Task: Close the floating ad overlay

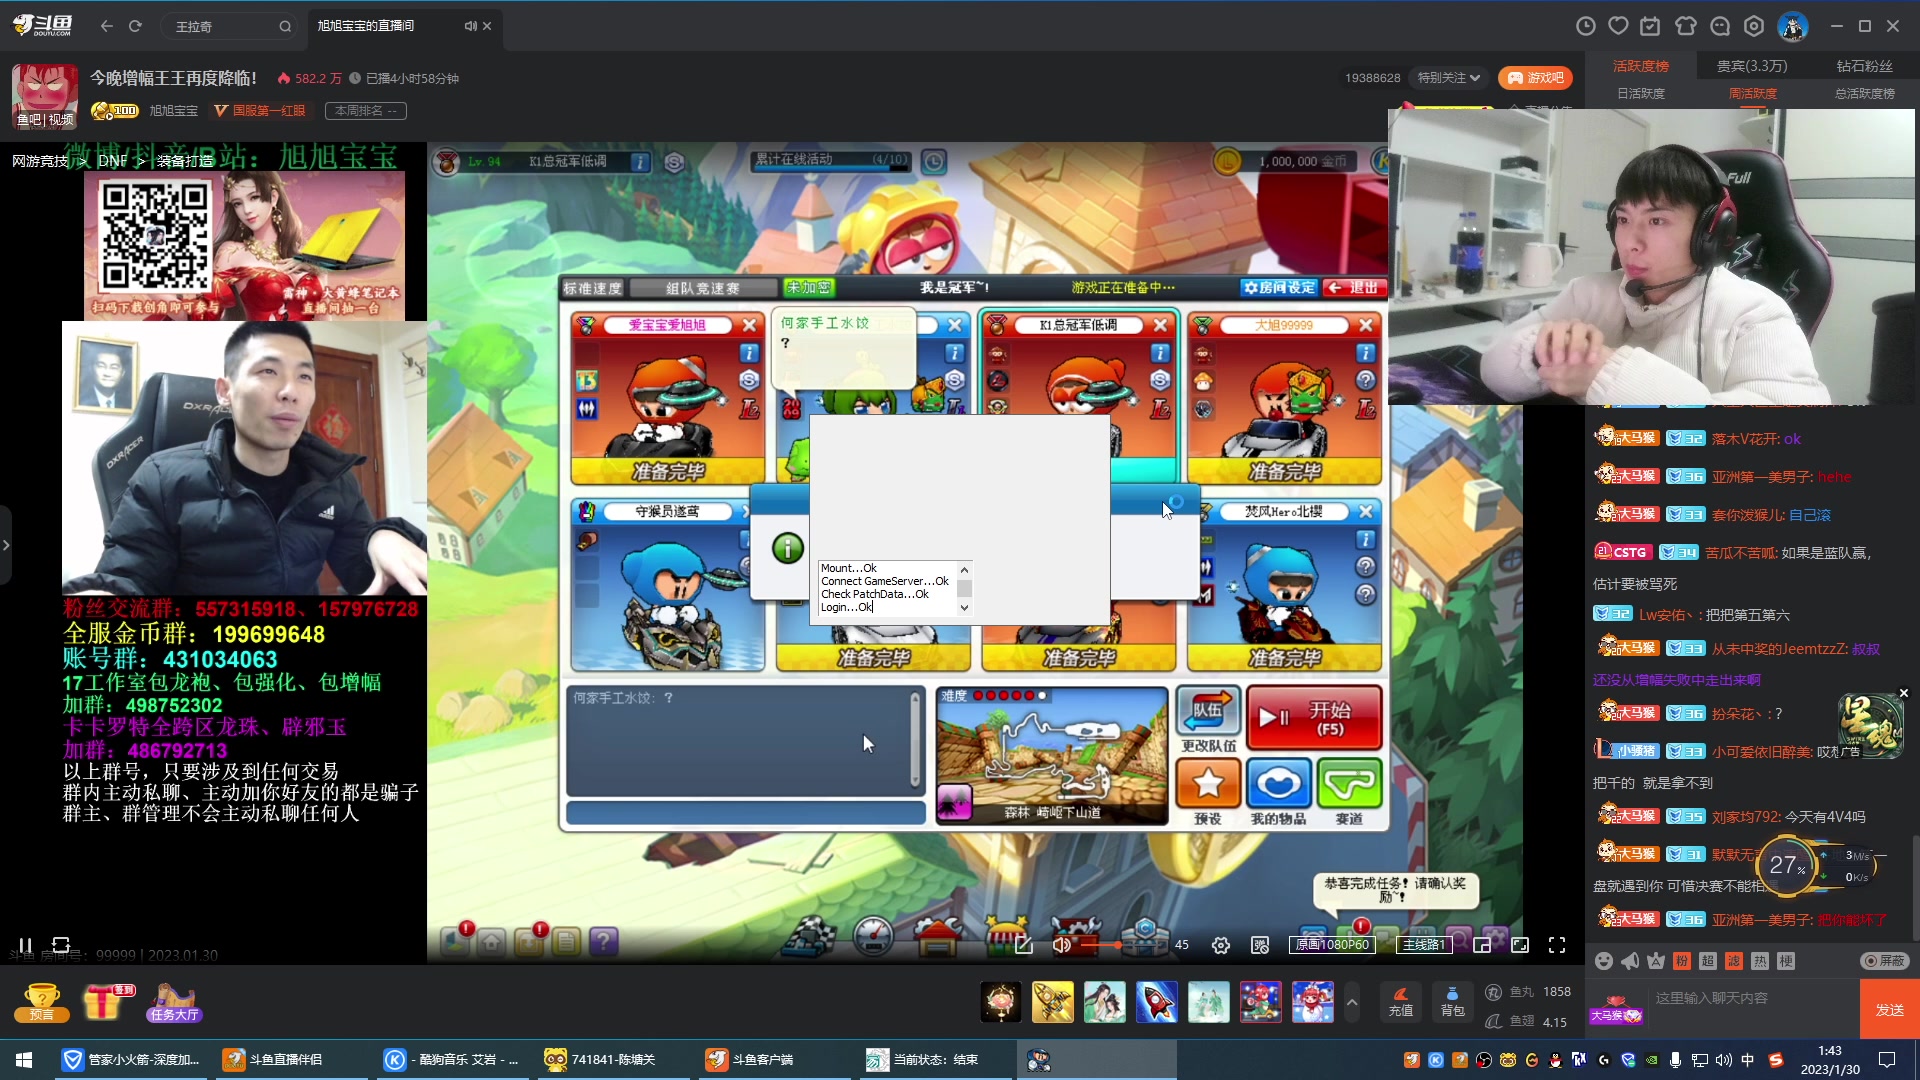Action: point(1904,693)
